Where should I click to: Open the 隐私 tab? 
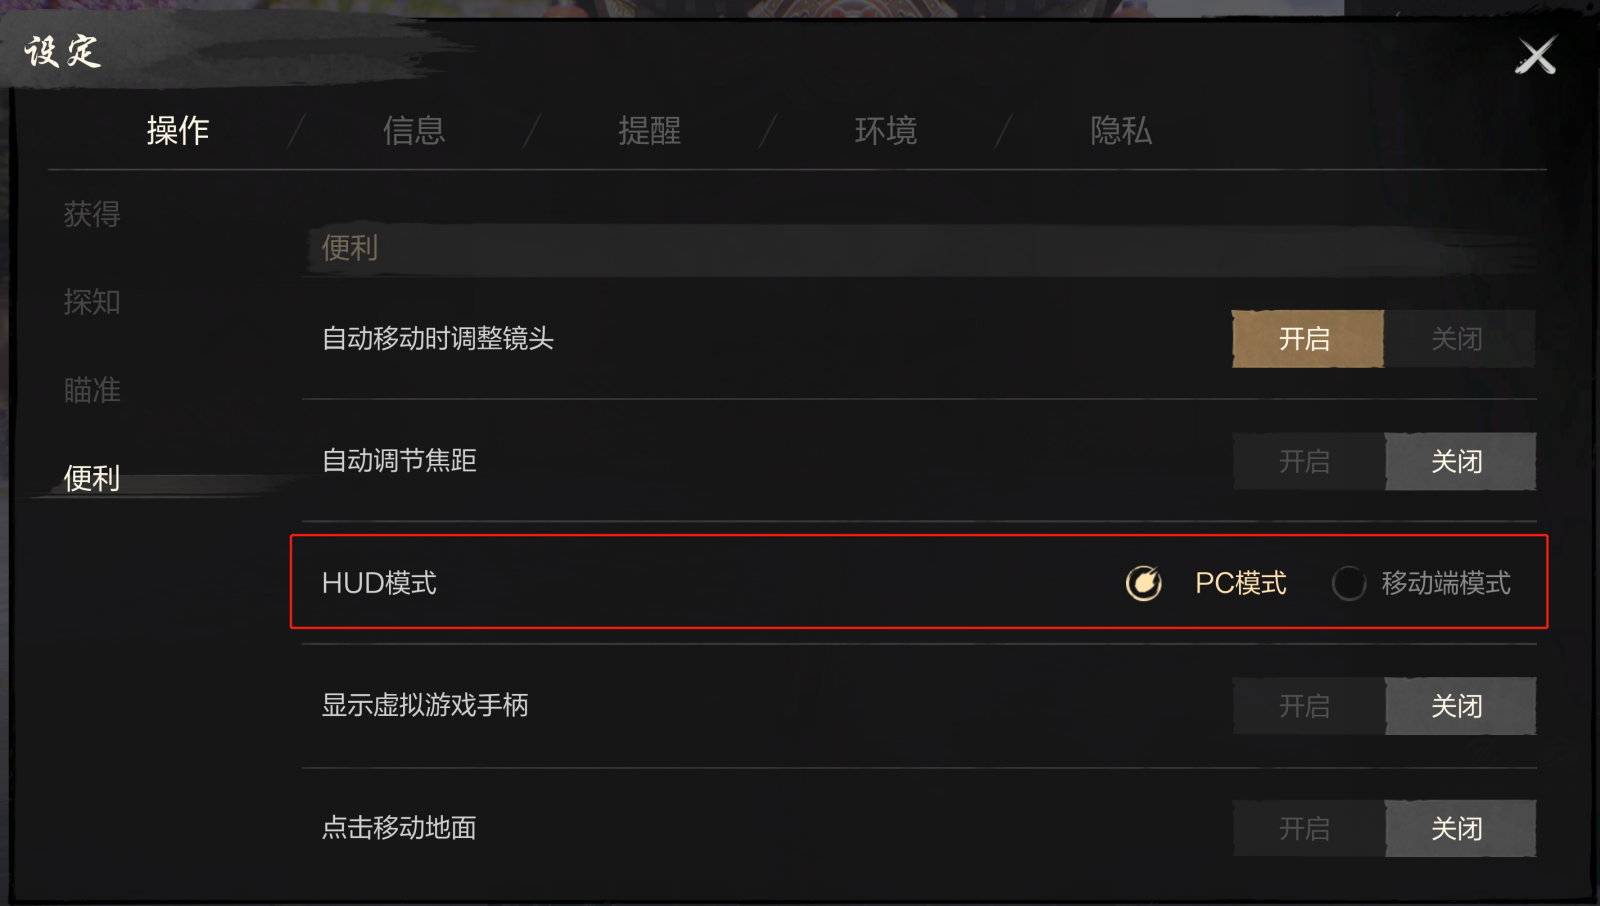tap(1122, 130)
